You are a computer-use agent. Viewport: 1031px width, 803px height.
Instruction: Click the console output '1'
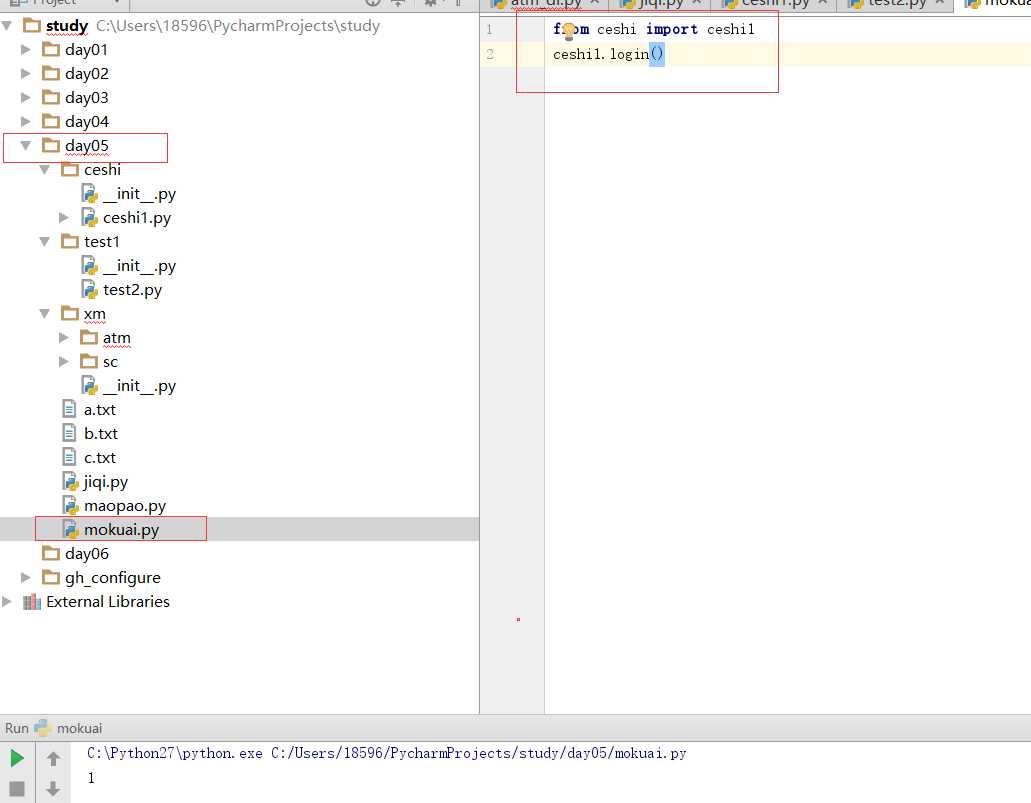point(91,777)
